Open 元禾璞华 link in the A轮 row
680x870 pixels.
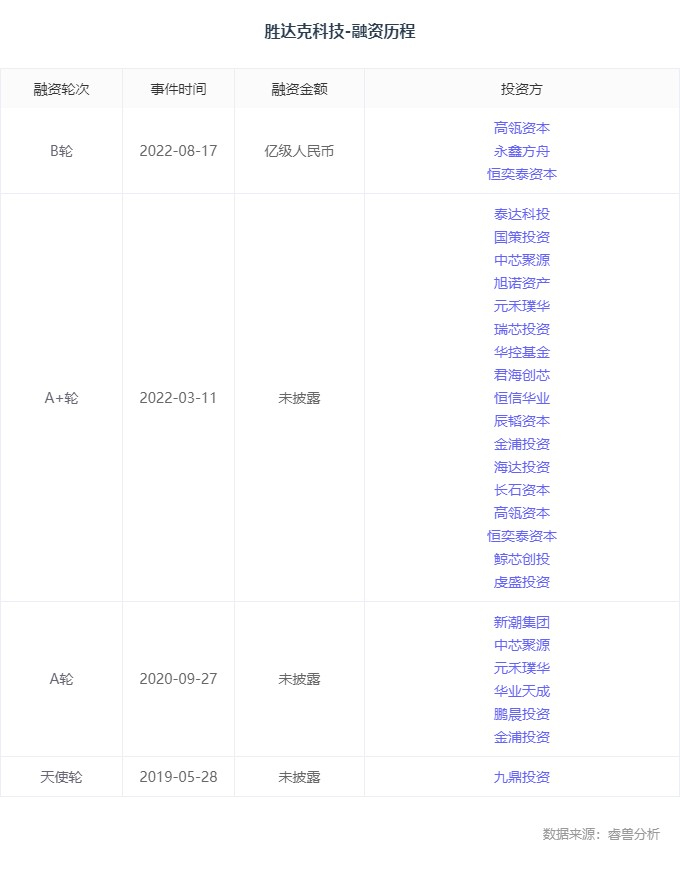tap(521, 668)
